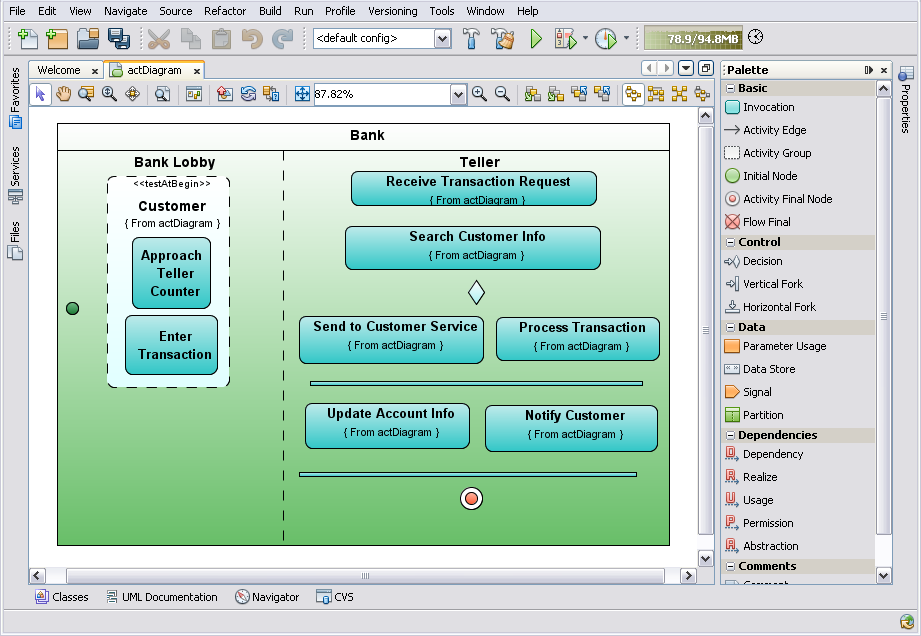
Task: Open the zoom percentage dropdown
Action: point(458,94)
